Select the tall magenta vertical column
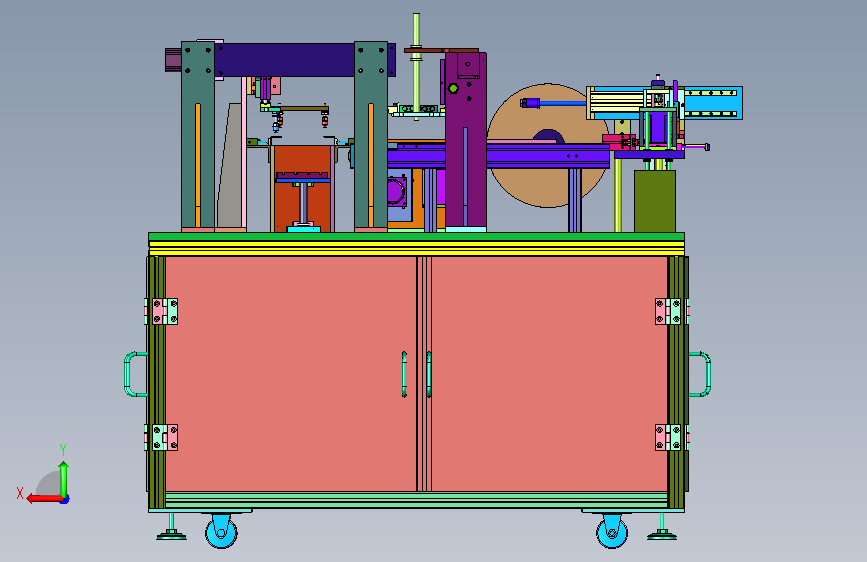The height and width of the screenshot is (562, 867). pos(466,141)
